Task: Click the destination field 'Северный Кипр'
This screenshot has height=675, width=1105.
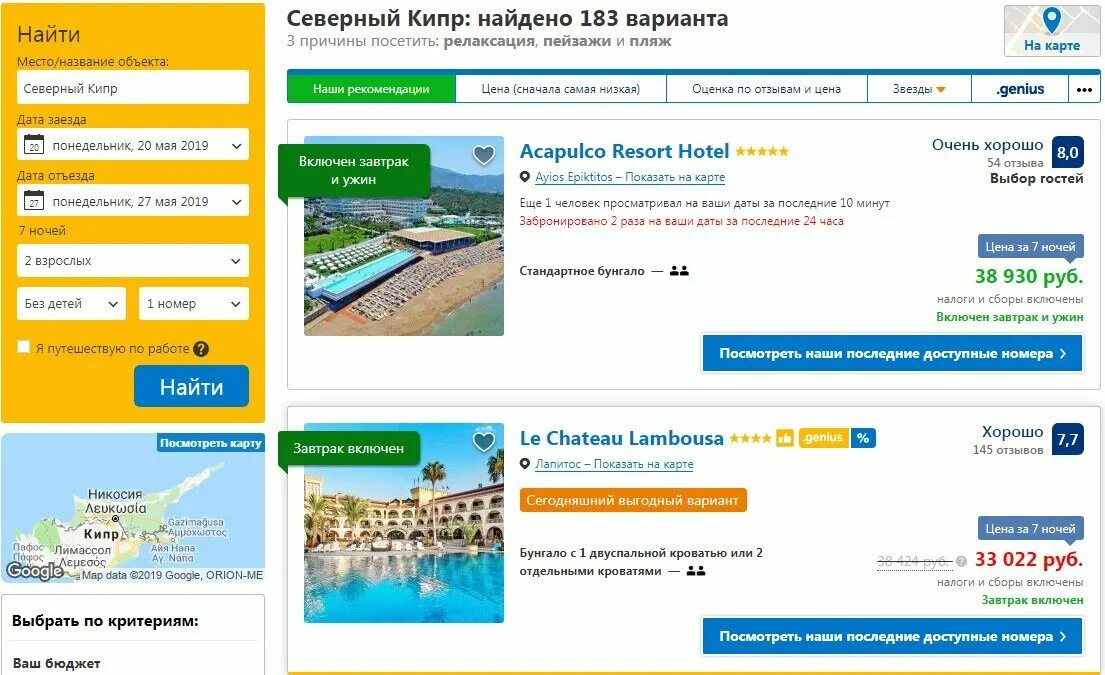Action: click(x=132, y=87)
